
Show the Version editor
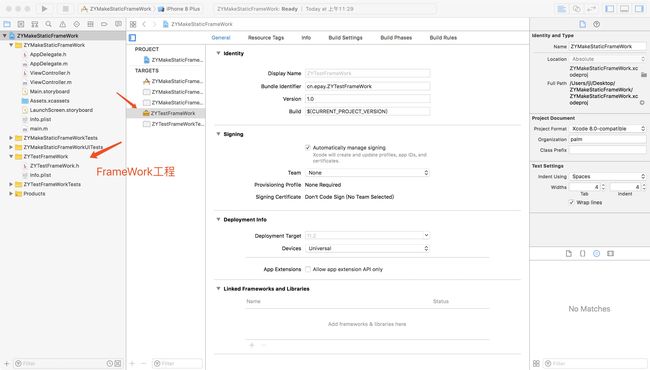[x=592, y=9]
